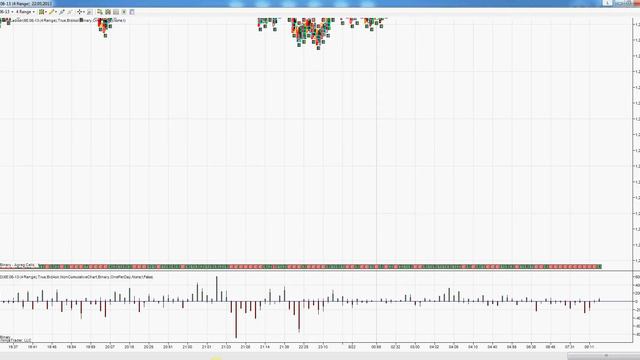Click the 03:00 time axis label
640x360 pixels.
coord(415,347)
